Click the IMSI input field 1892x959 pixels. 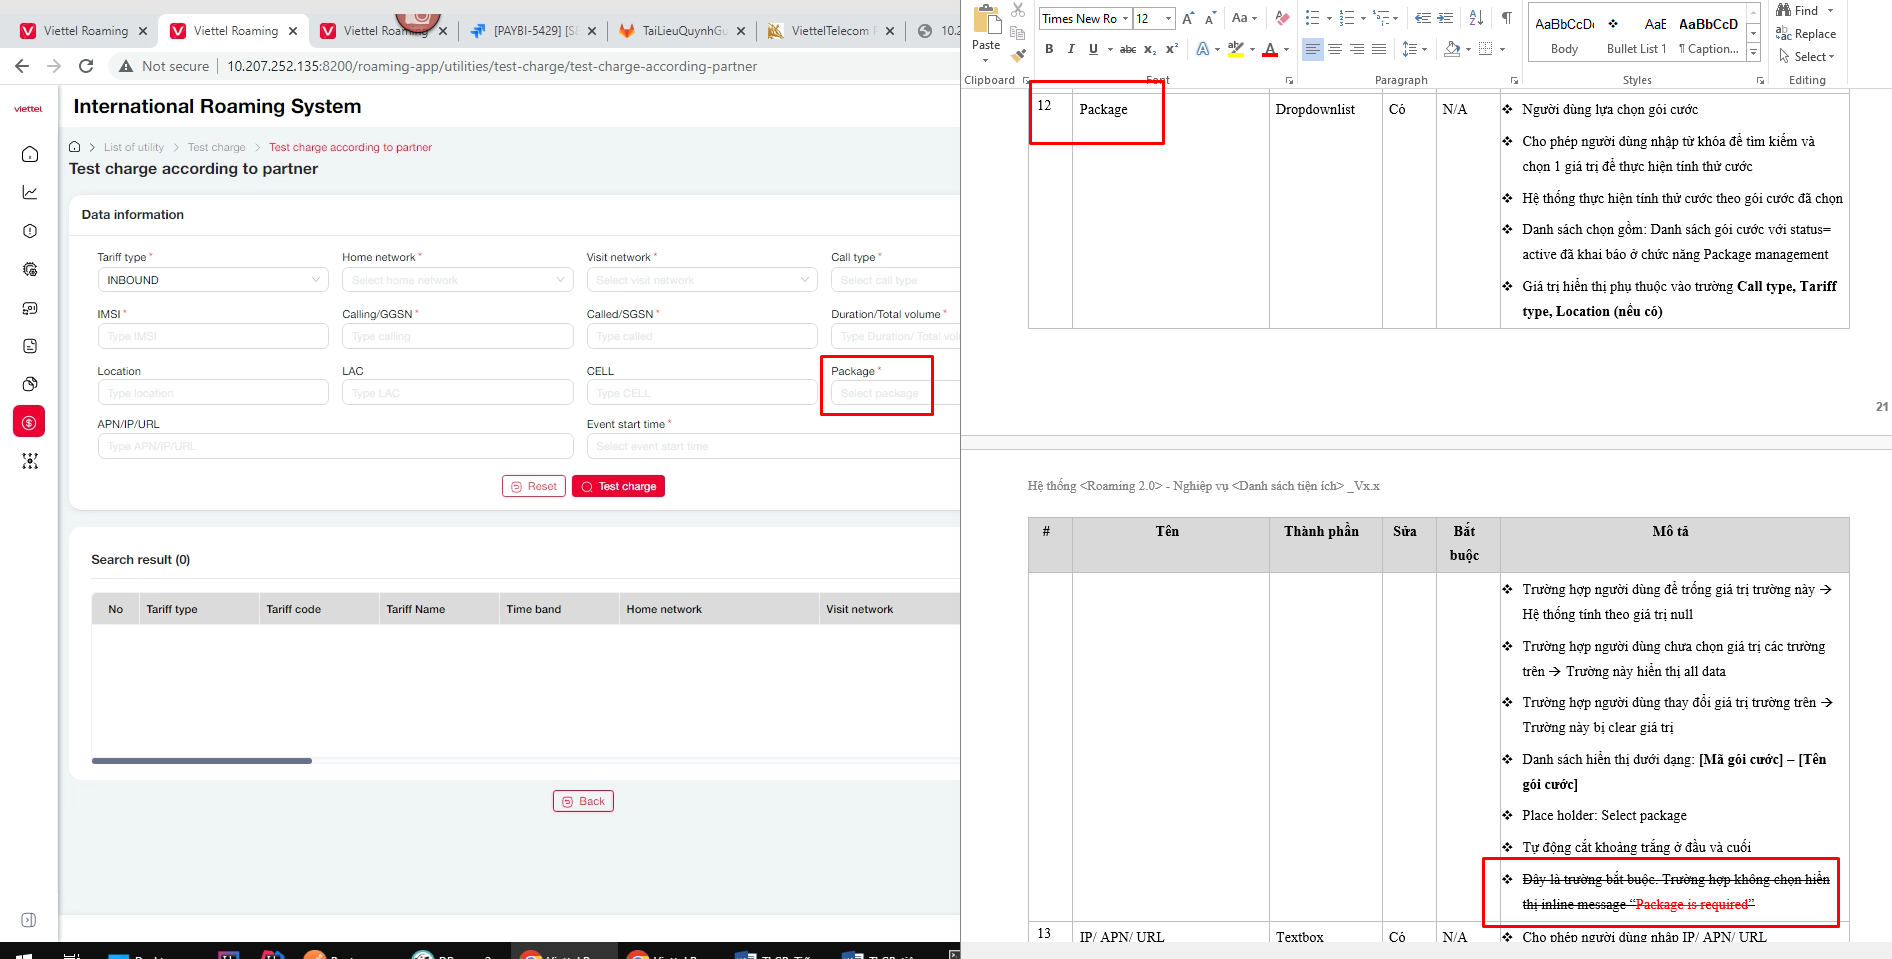tap(212, 336)
